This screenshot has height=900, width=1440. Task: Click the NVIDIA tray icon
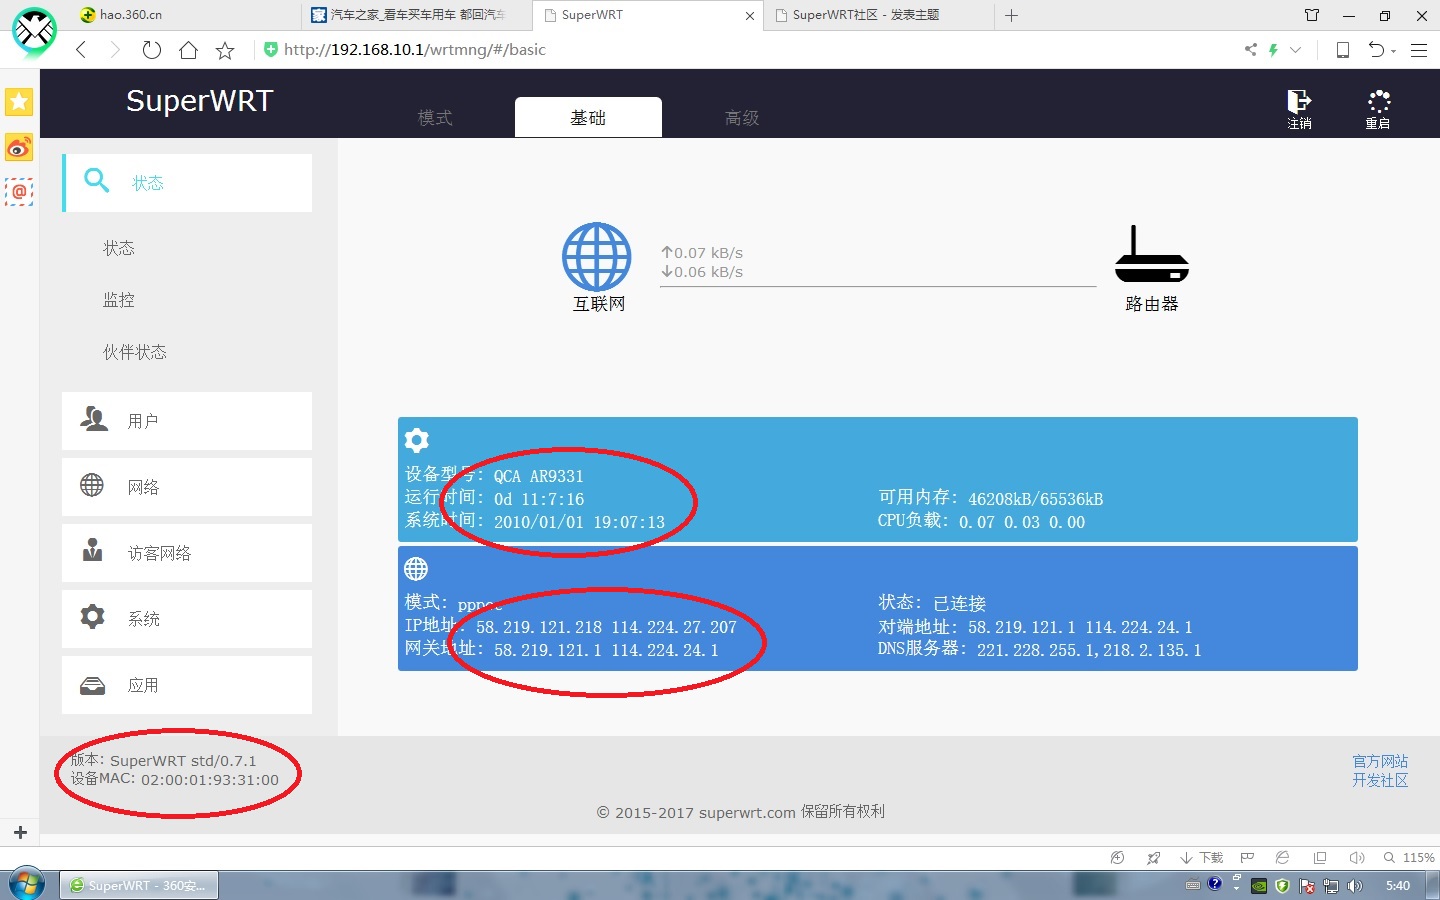(1259, 886)
